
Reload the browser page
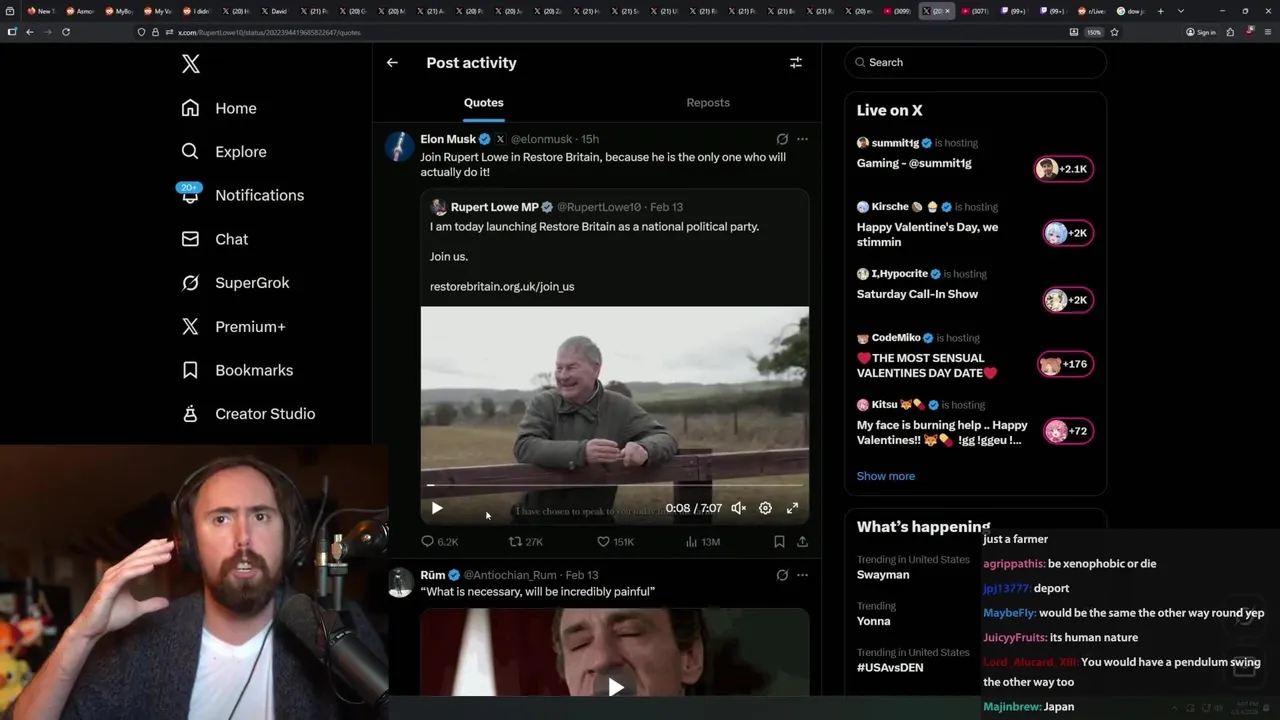pos(66,32)
